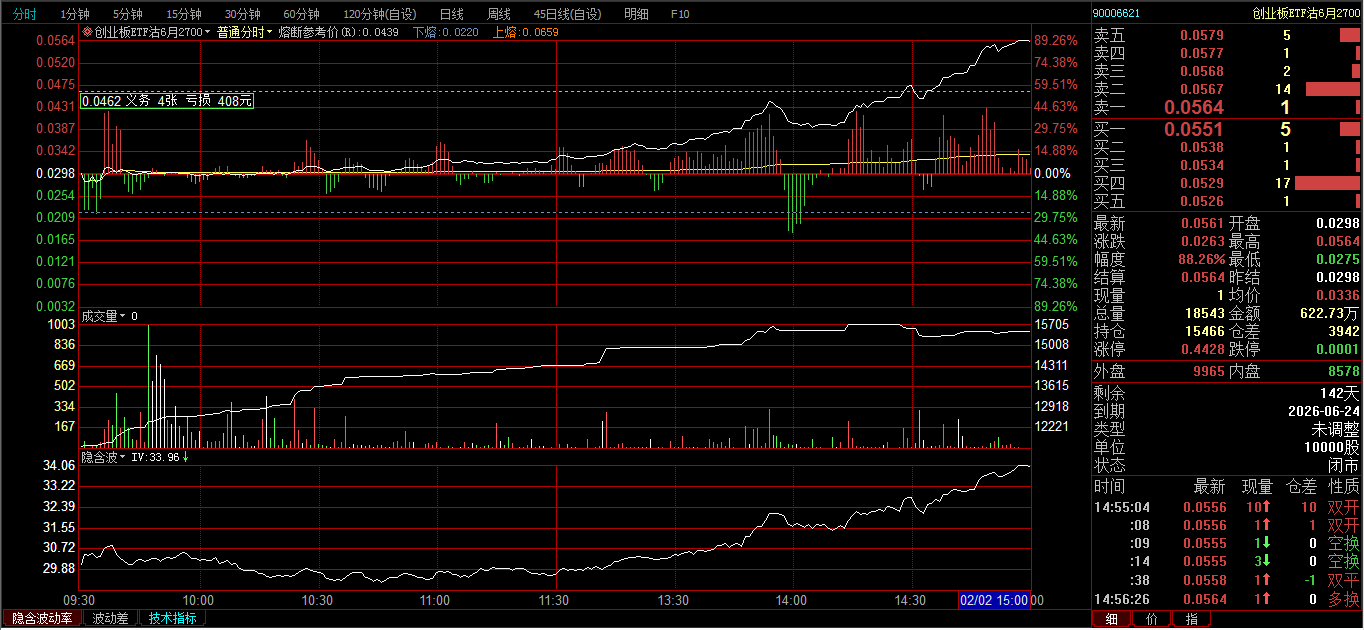Expand the 普通分时 chart type dropdown
Screen dimensions: 1364x630
coord(245,32)
